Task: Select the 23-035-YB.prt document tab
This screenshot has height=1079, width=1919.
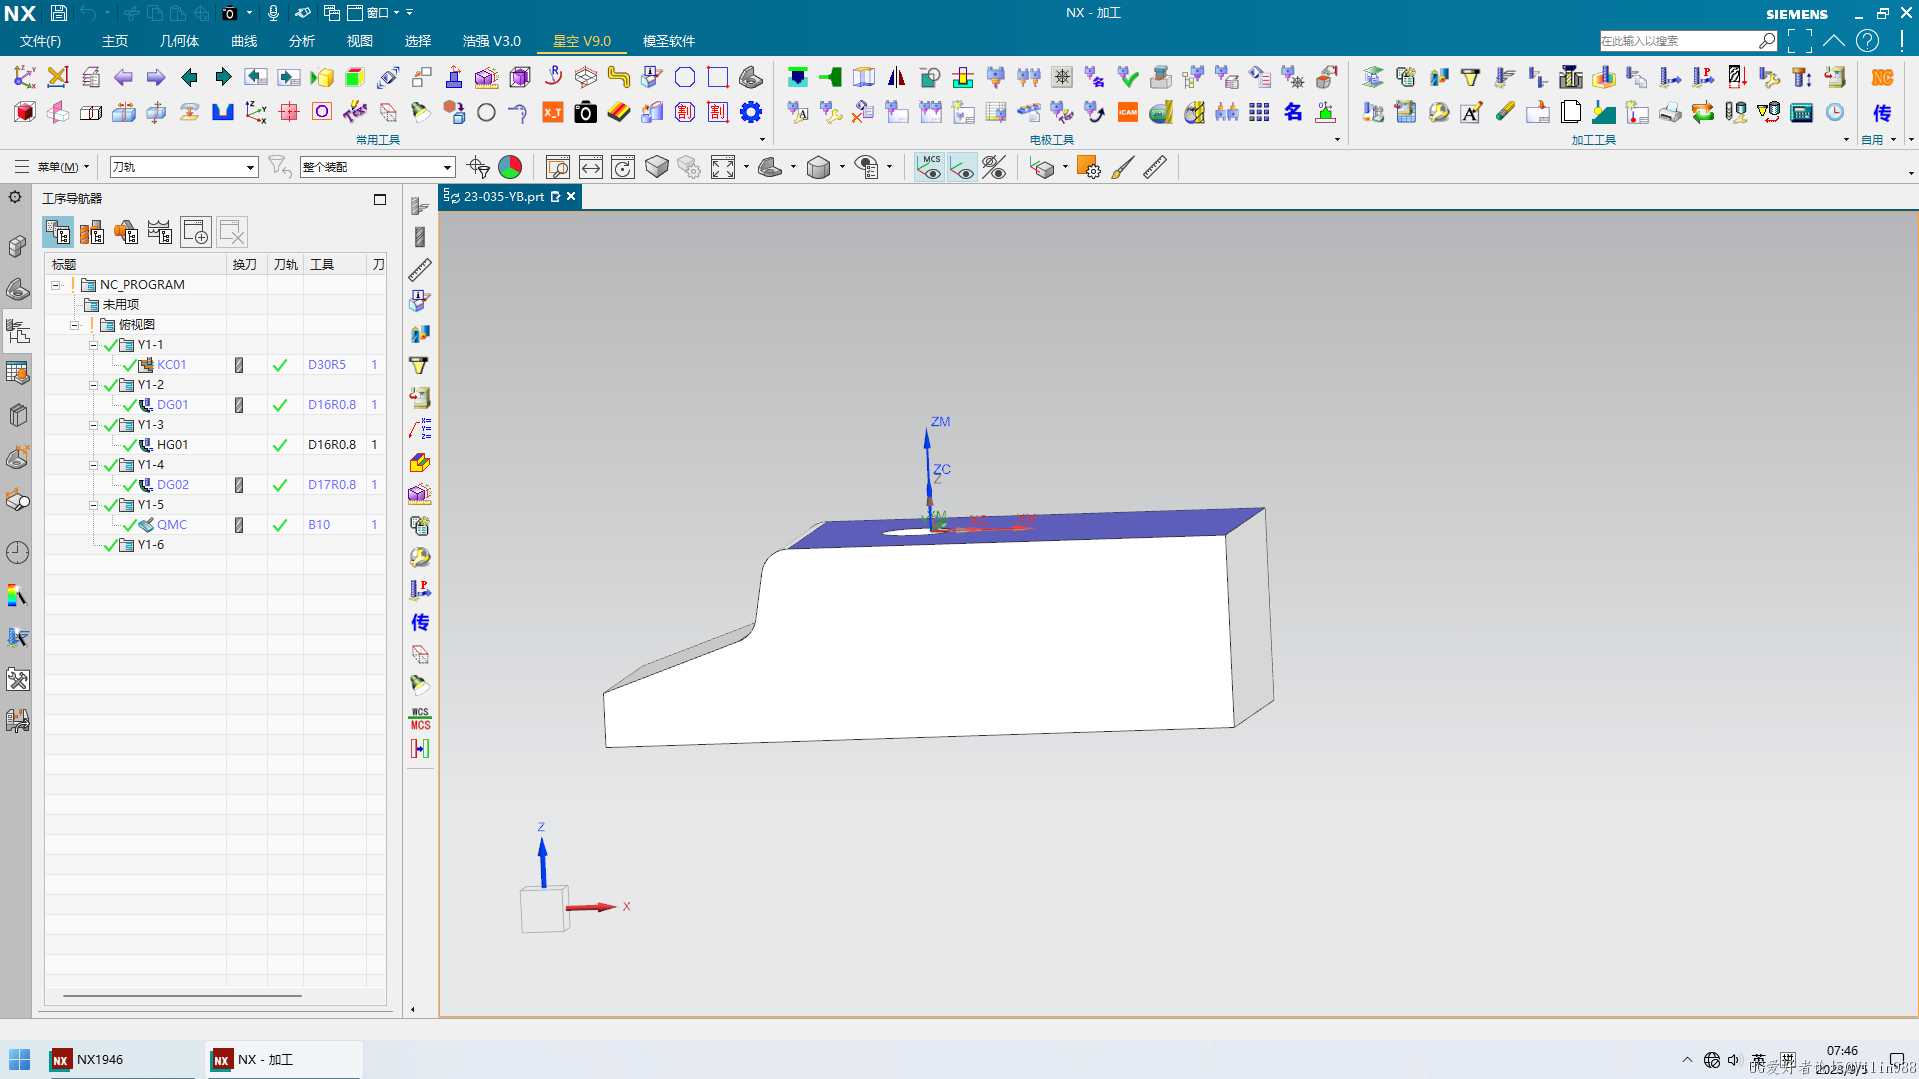Action: click(510, 197)
